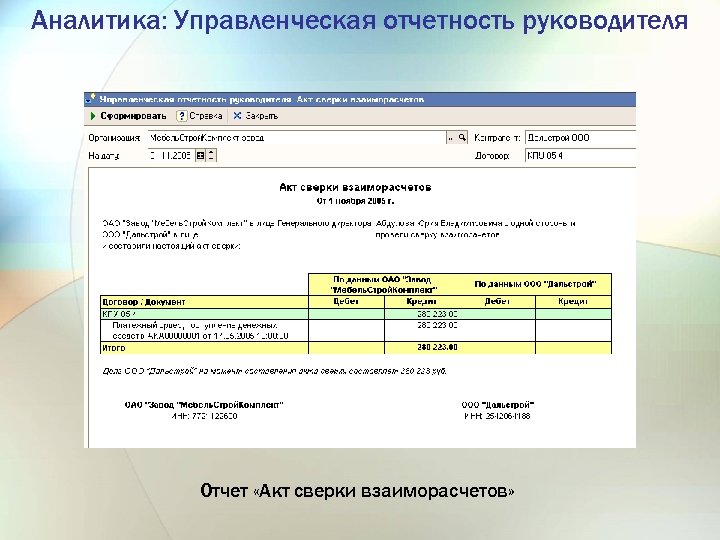720x540 pixels.
Task: Click the magnifier icon next to Организация
Action: point(462,137)
